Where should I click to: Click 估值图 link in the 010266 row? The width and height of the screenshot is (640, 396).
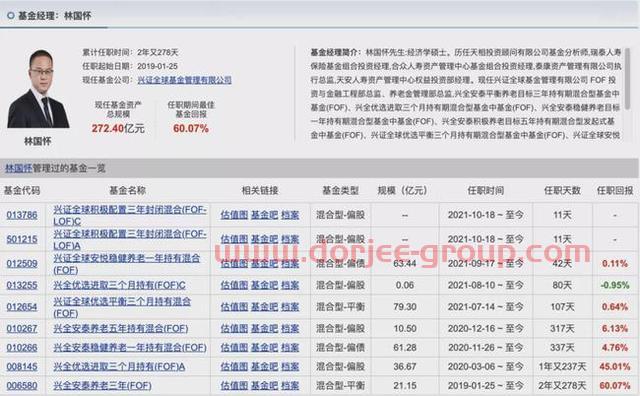234,347
